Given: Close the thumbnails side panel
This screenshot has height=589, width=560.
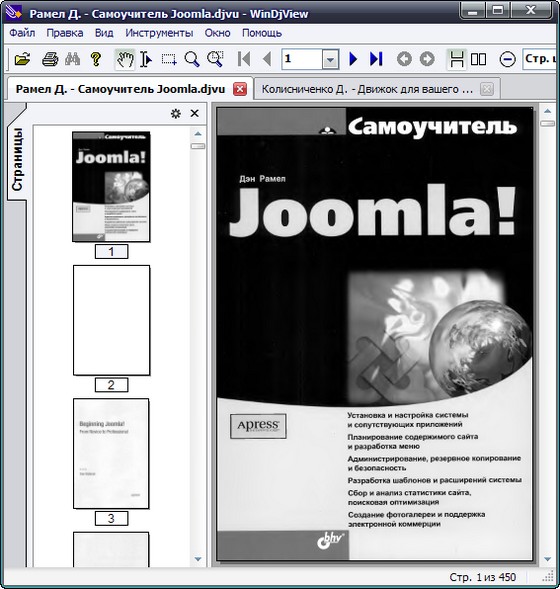Looking at the screenshot, I should tap(195, 113).
